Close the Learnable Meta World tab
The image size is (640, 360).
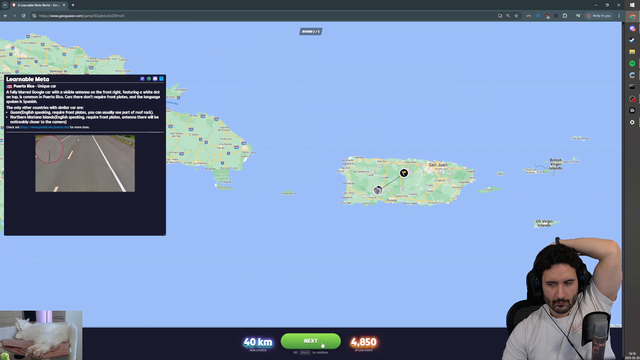coord(64,5)
